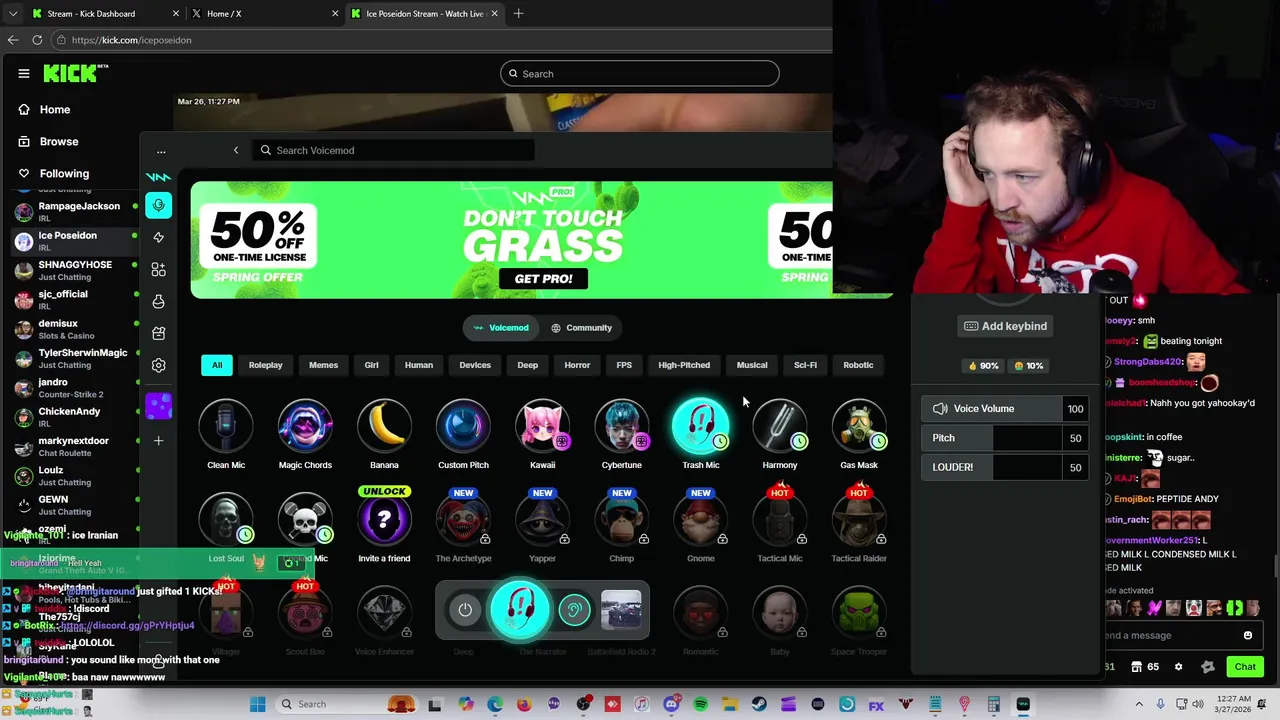Open the flask Voicelab sidebar icon

[158, 301]
